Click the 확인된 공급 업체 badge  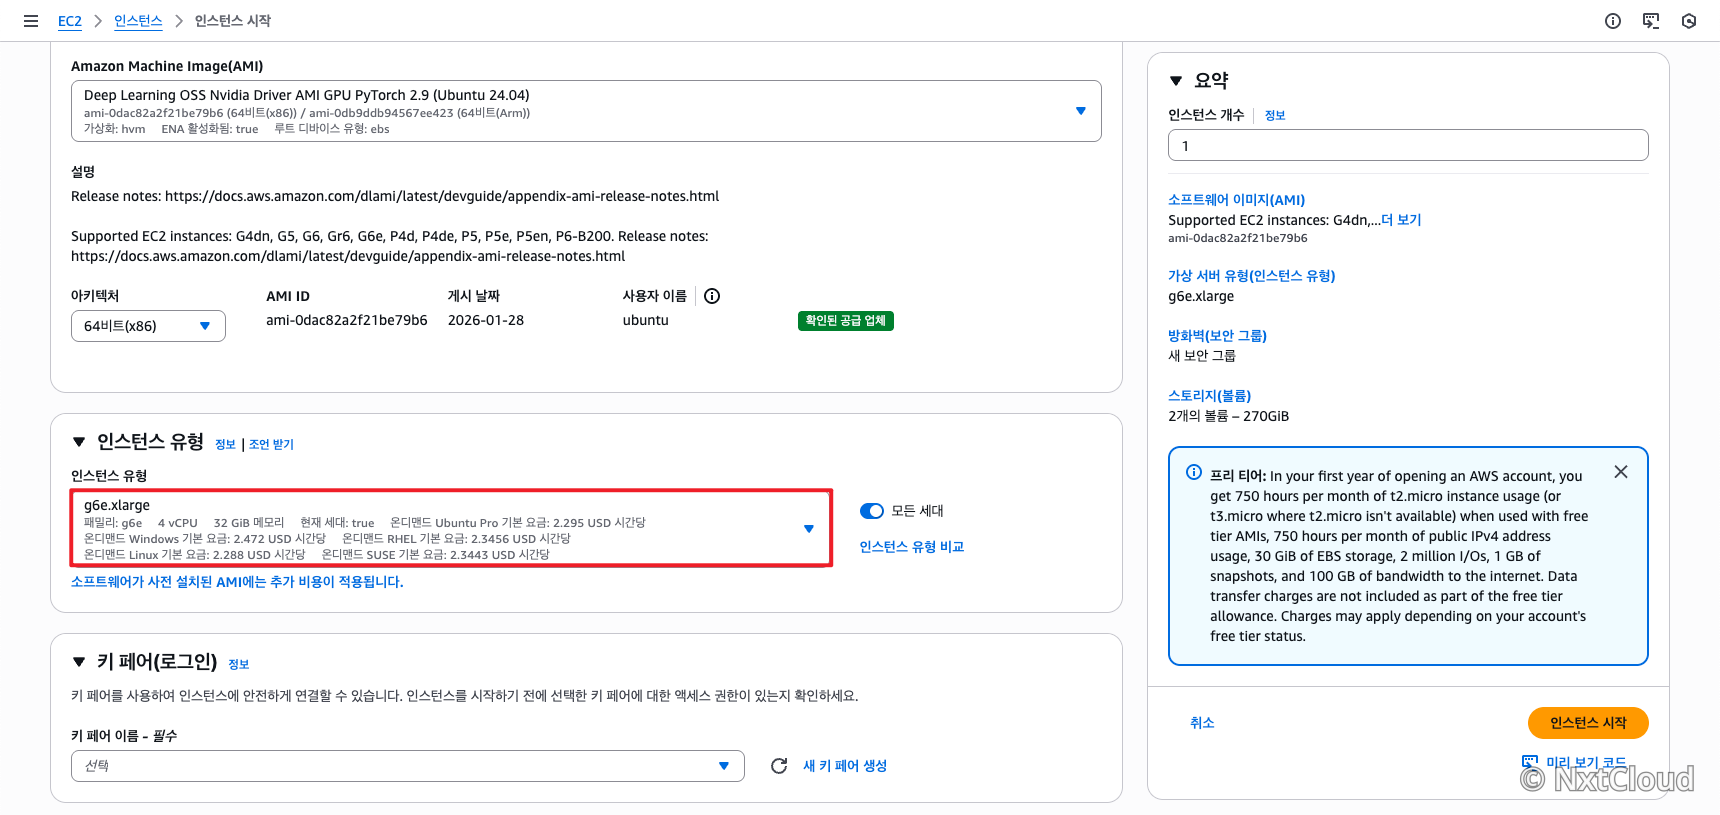[845, 321]
